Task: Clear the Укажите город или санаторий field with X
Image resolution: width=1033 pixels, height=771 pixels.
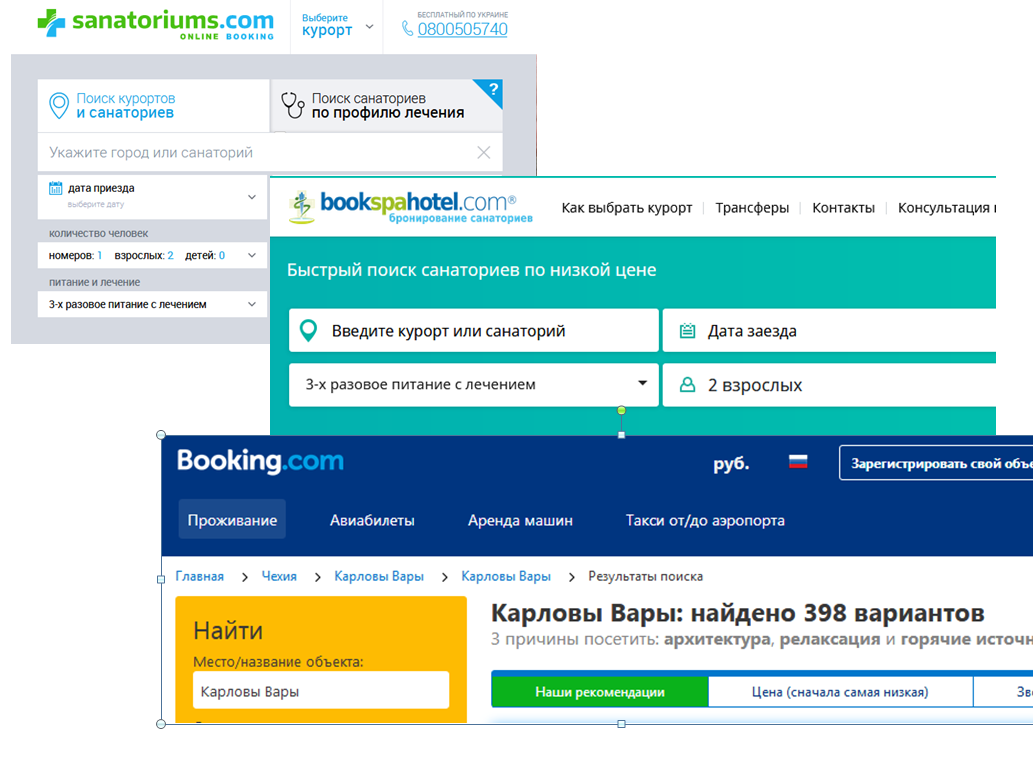Action: pyautogui.click(x=484, y=152)
